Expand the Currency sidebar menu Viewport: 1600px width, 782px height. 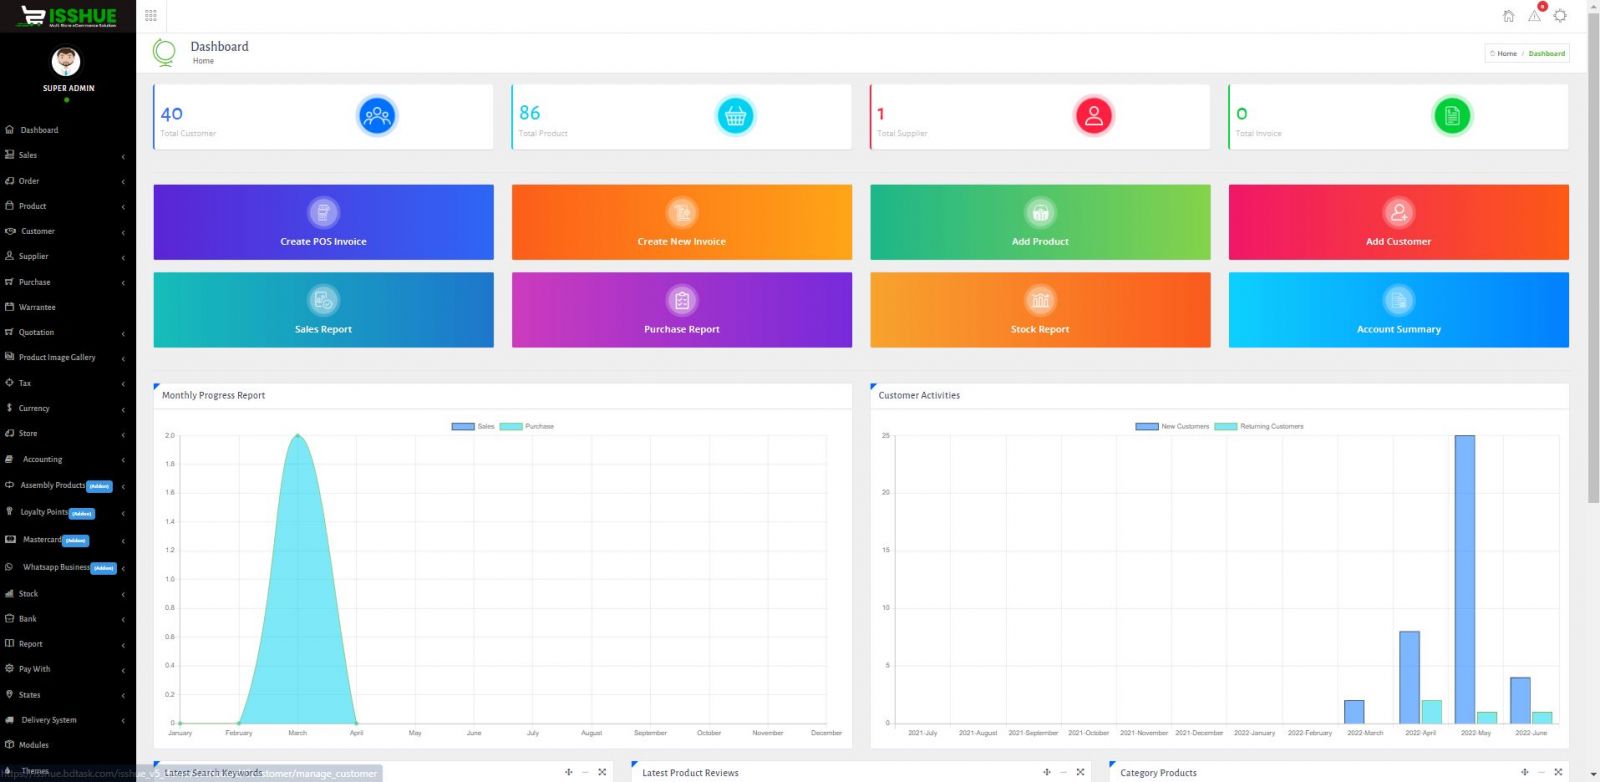pos(66,408)
